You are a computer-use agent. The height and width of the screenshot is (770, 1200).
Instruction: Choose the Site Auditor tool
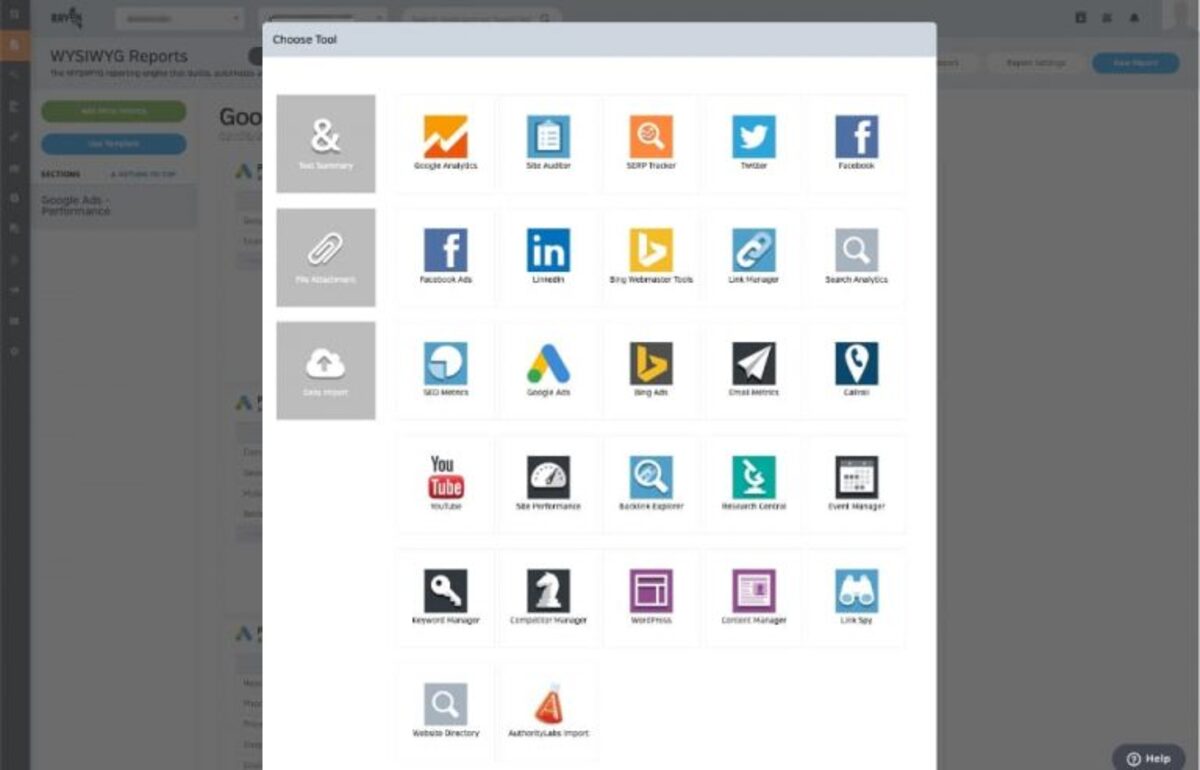[548, 144]
